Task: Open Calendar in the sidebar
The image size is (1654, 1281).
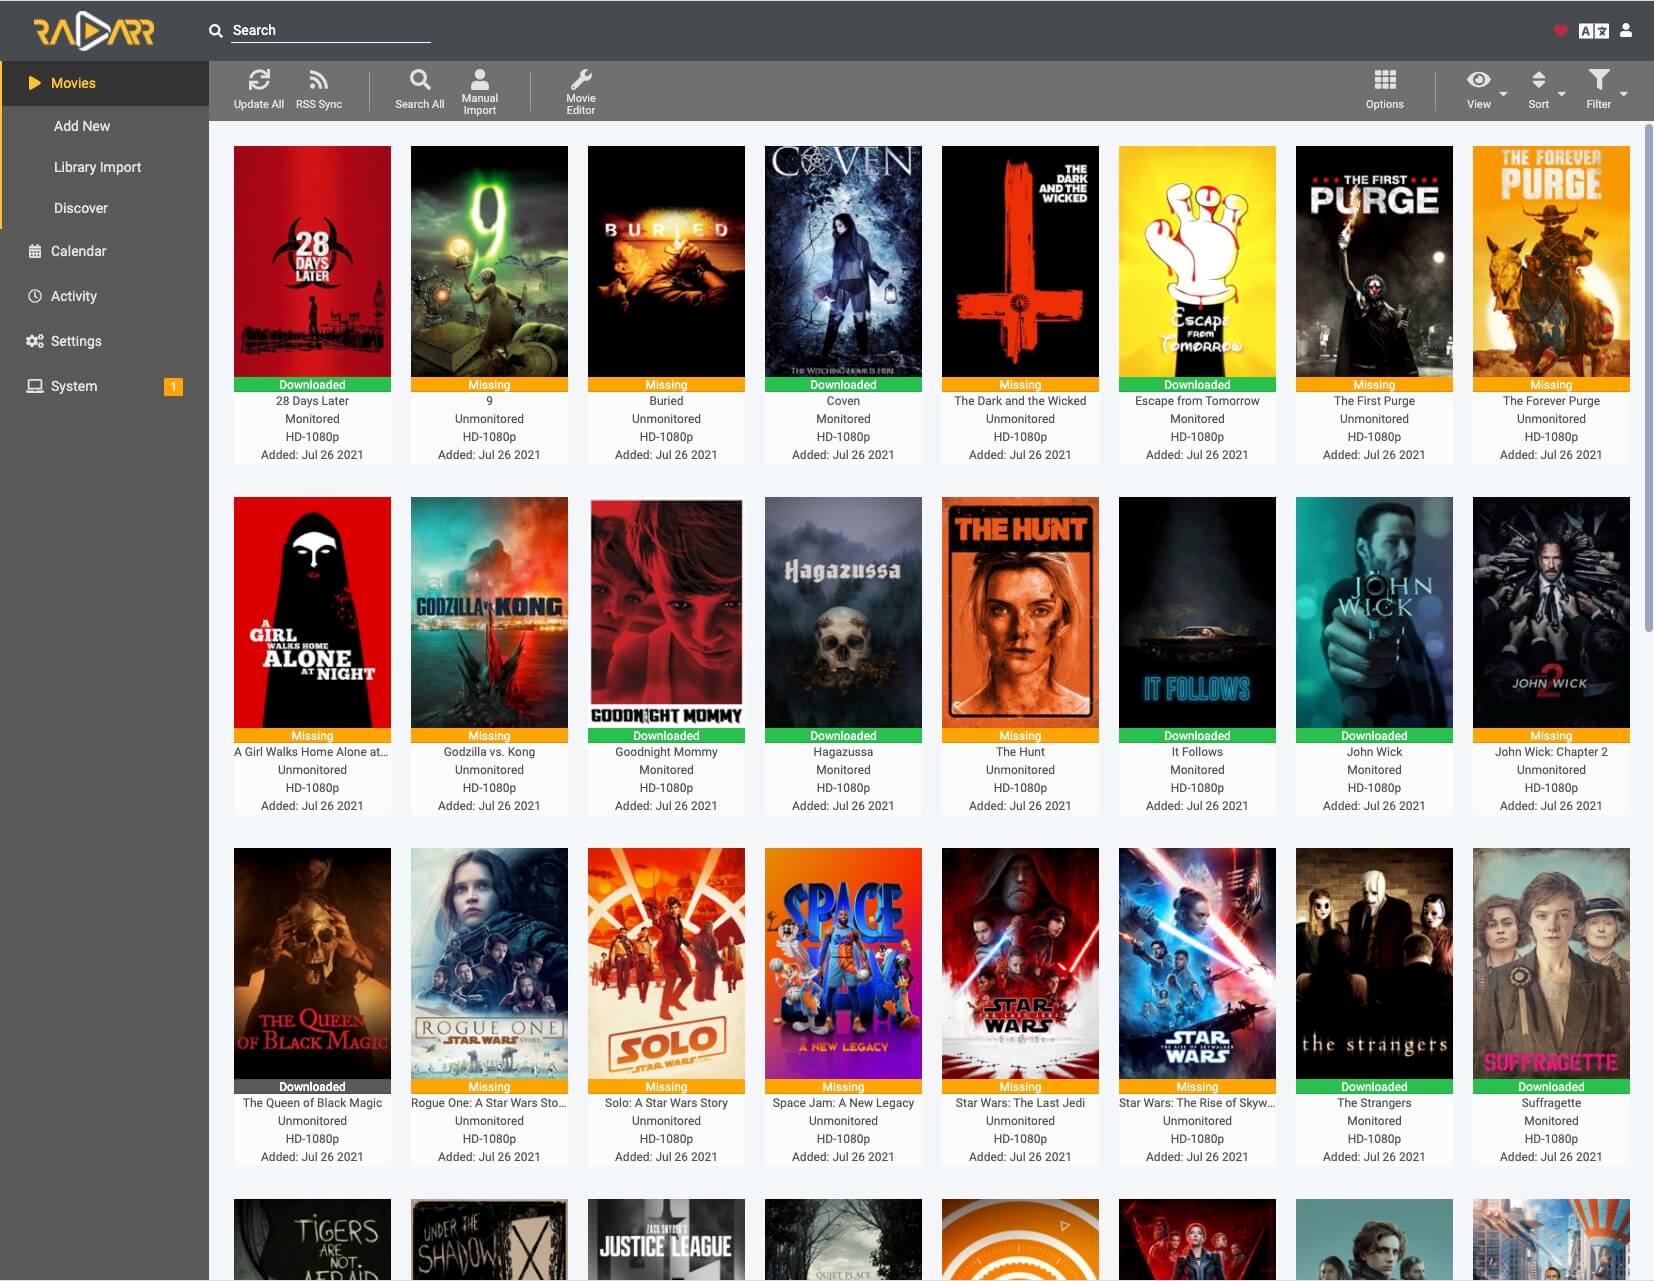Action: coord(78,251)
